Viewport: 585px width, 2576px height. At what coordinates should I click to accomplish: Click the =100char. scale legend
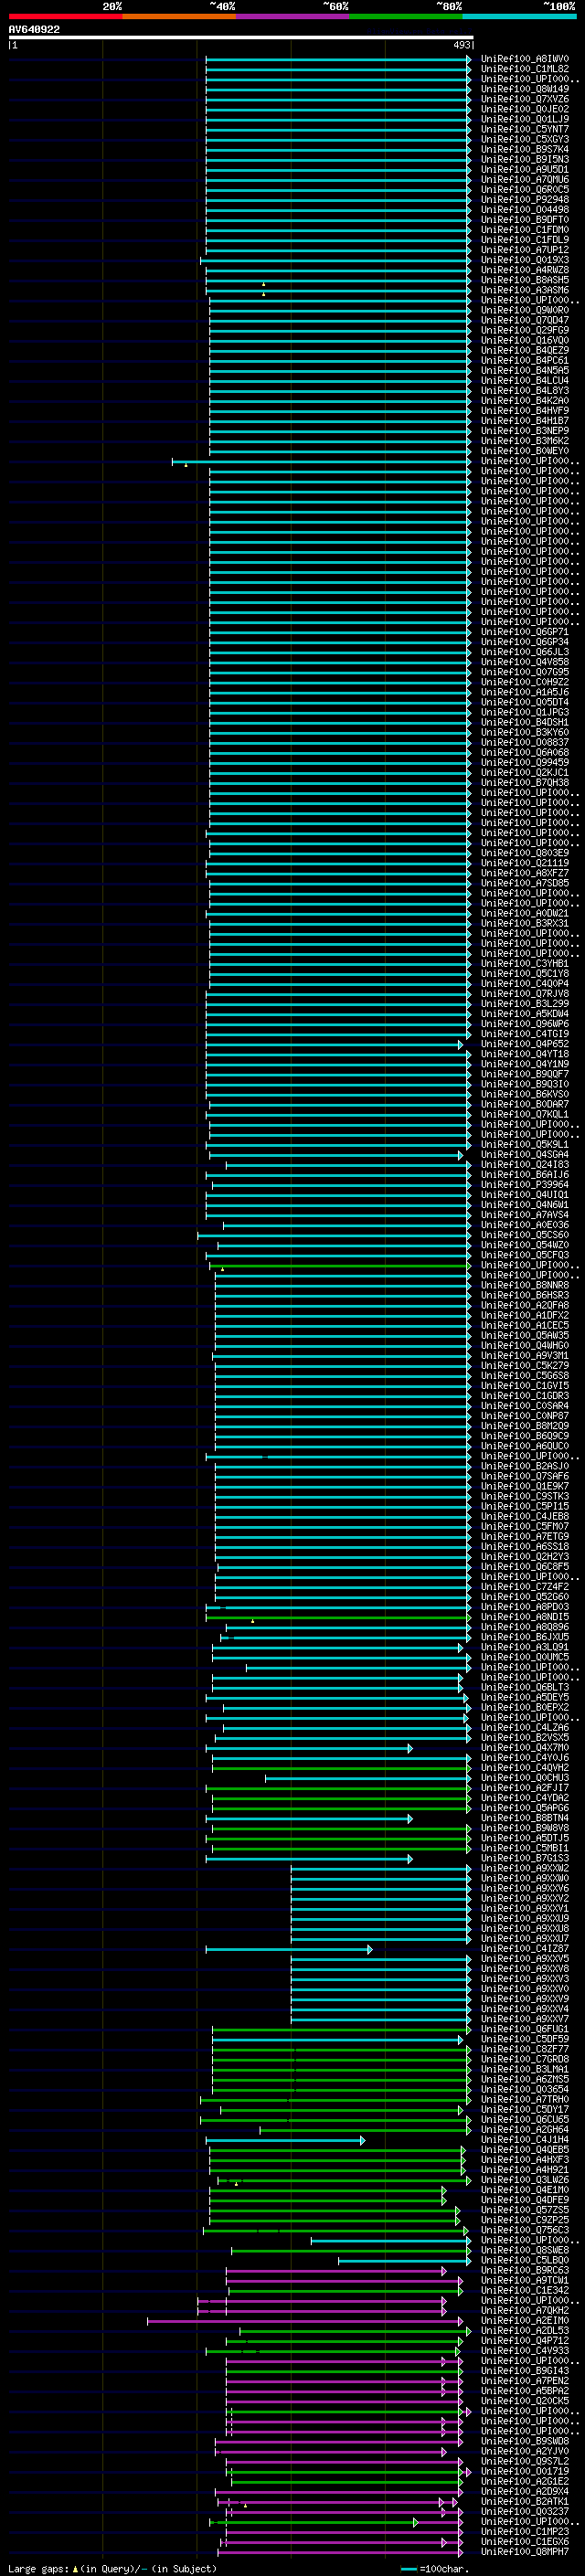click(x=435, y=2568)
